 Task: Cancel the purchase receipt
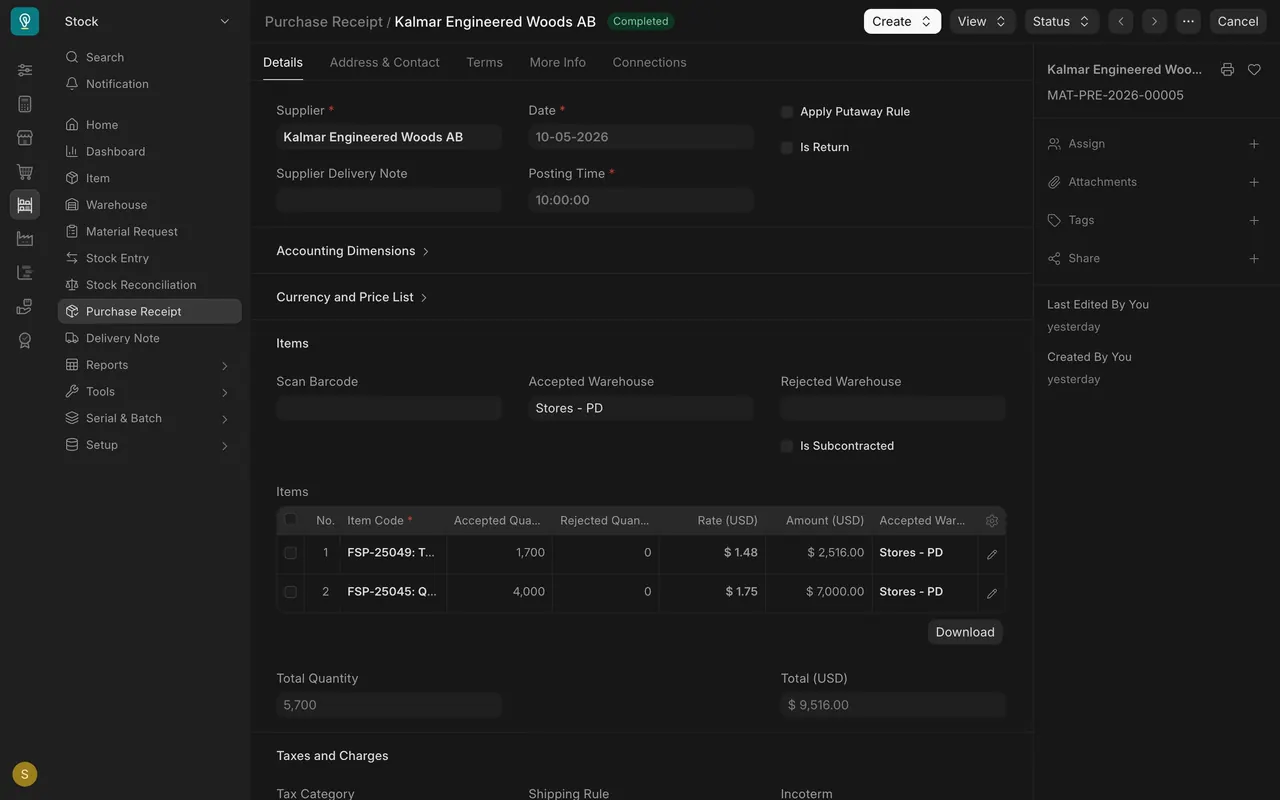click(x=1238, y=21)
